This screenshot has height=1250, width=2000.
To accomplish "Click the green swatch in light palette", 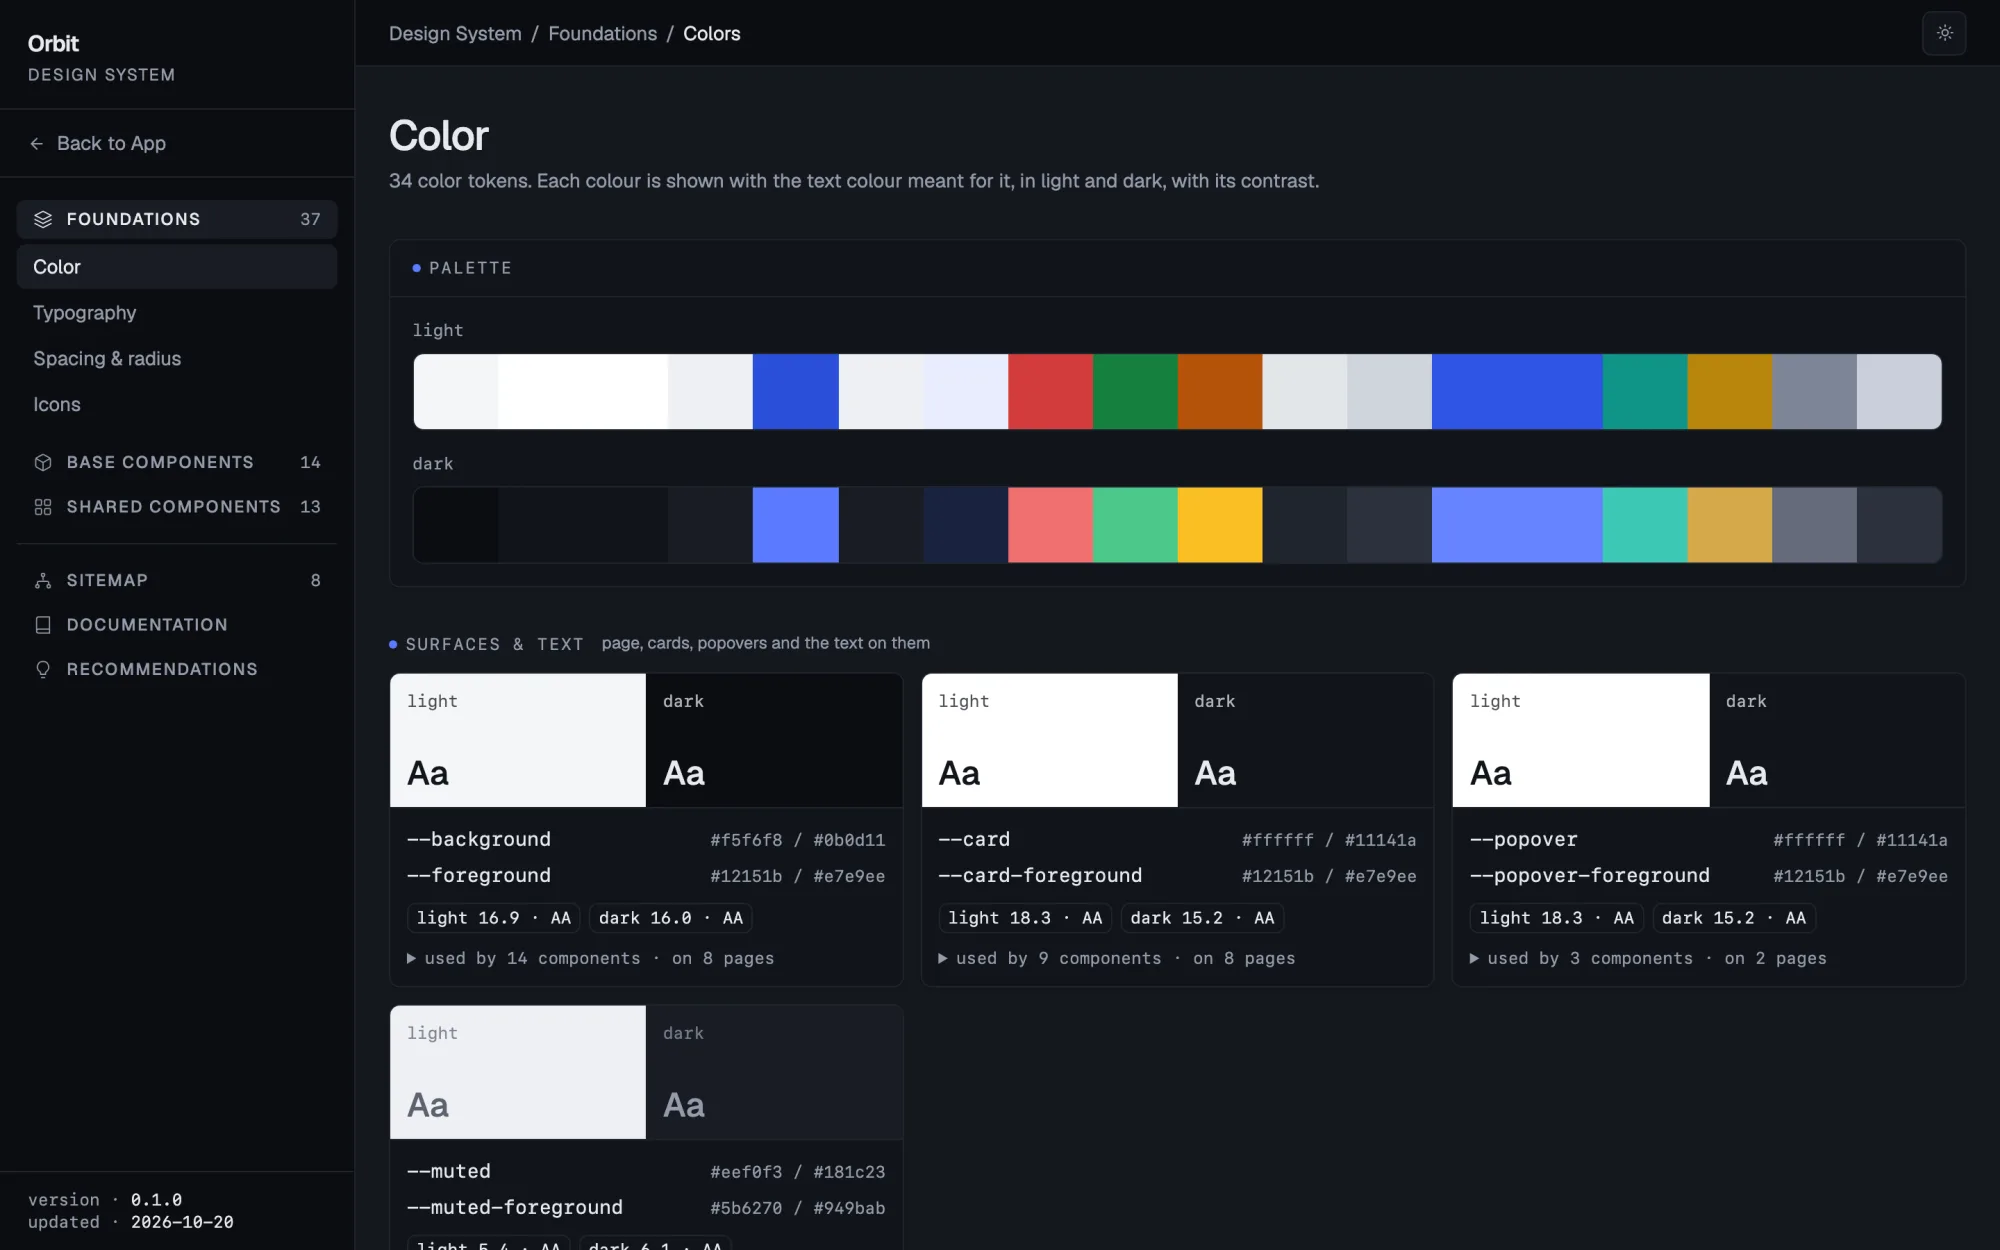I will [x=1135, y=391].
